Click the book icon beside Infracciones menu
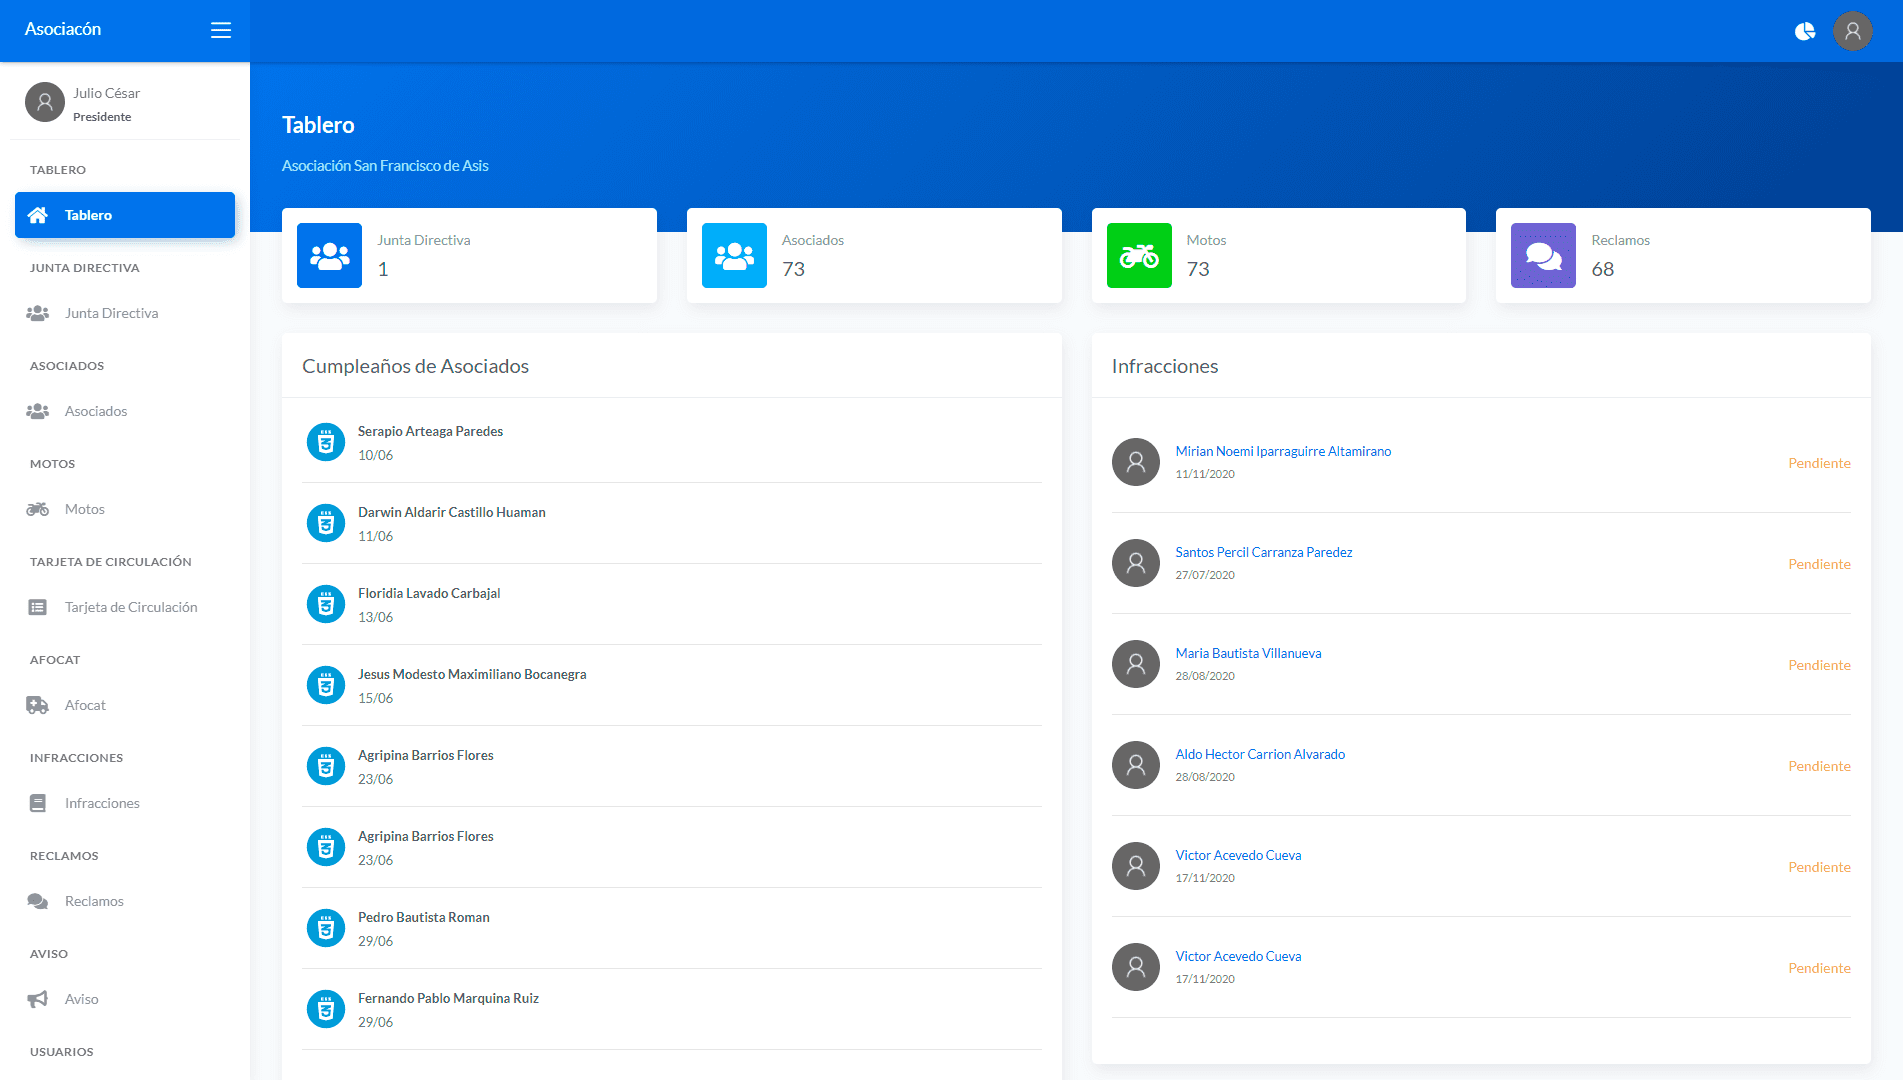Screen dimensions: 1903x1080 pos(38,803)
